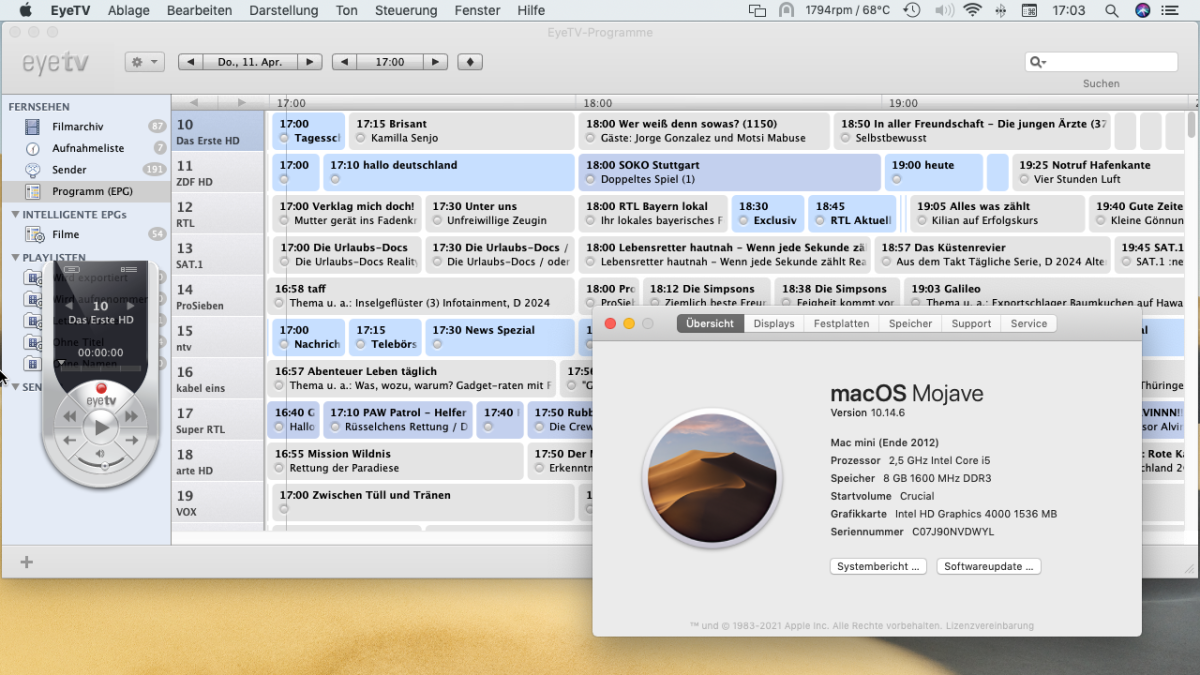Viewport: 1200px width, 675px height.
Task: Click the Wi-Fi status icon
Action: pyautogui.click(x=972, y=10)
